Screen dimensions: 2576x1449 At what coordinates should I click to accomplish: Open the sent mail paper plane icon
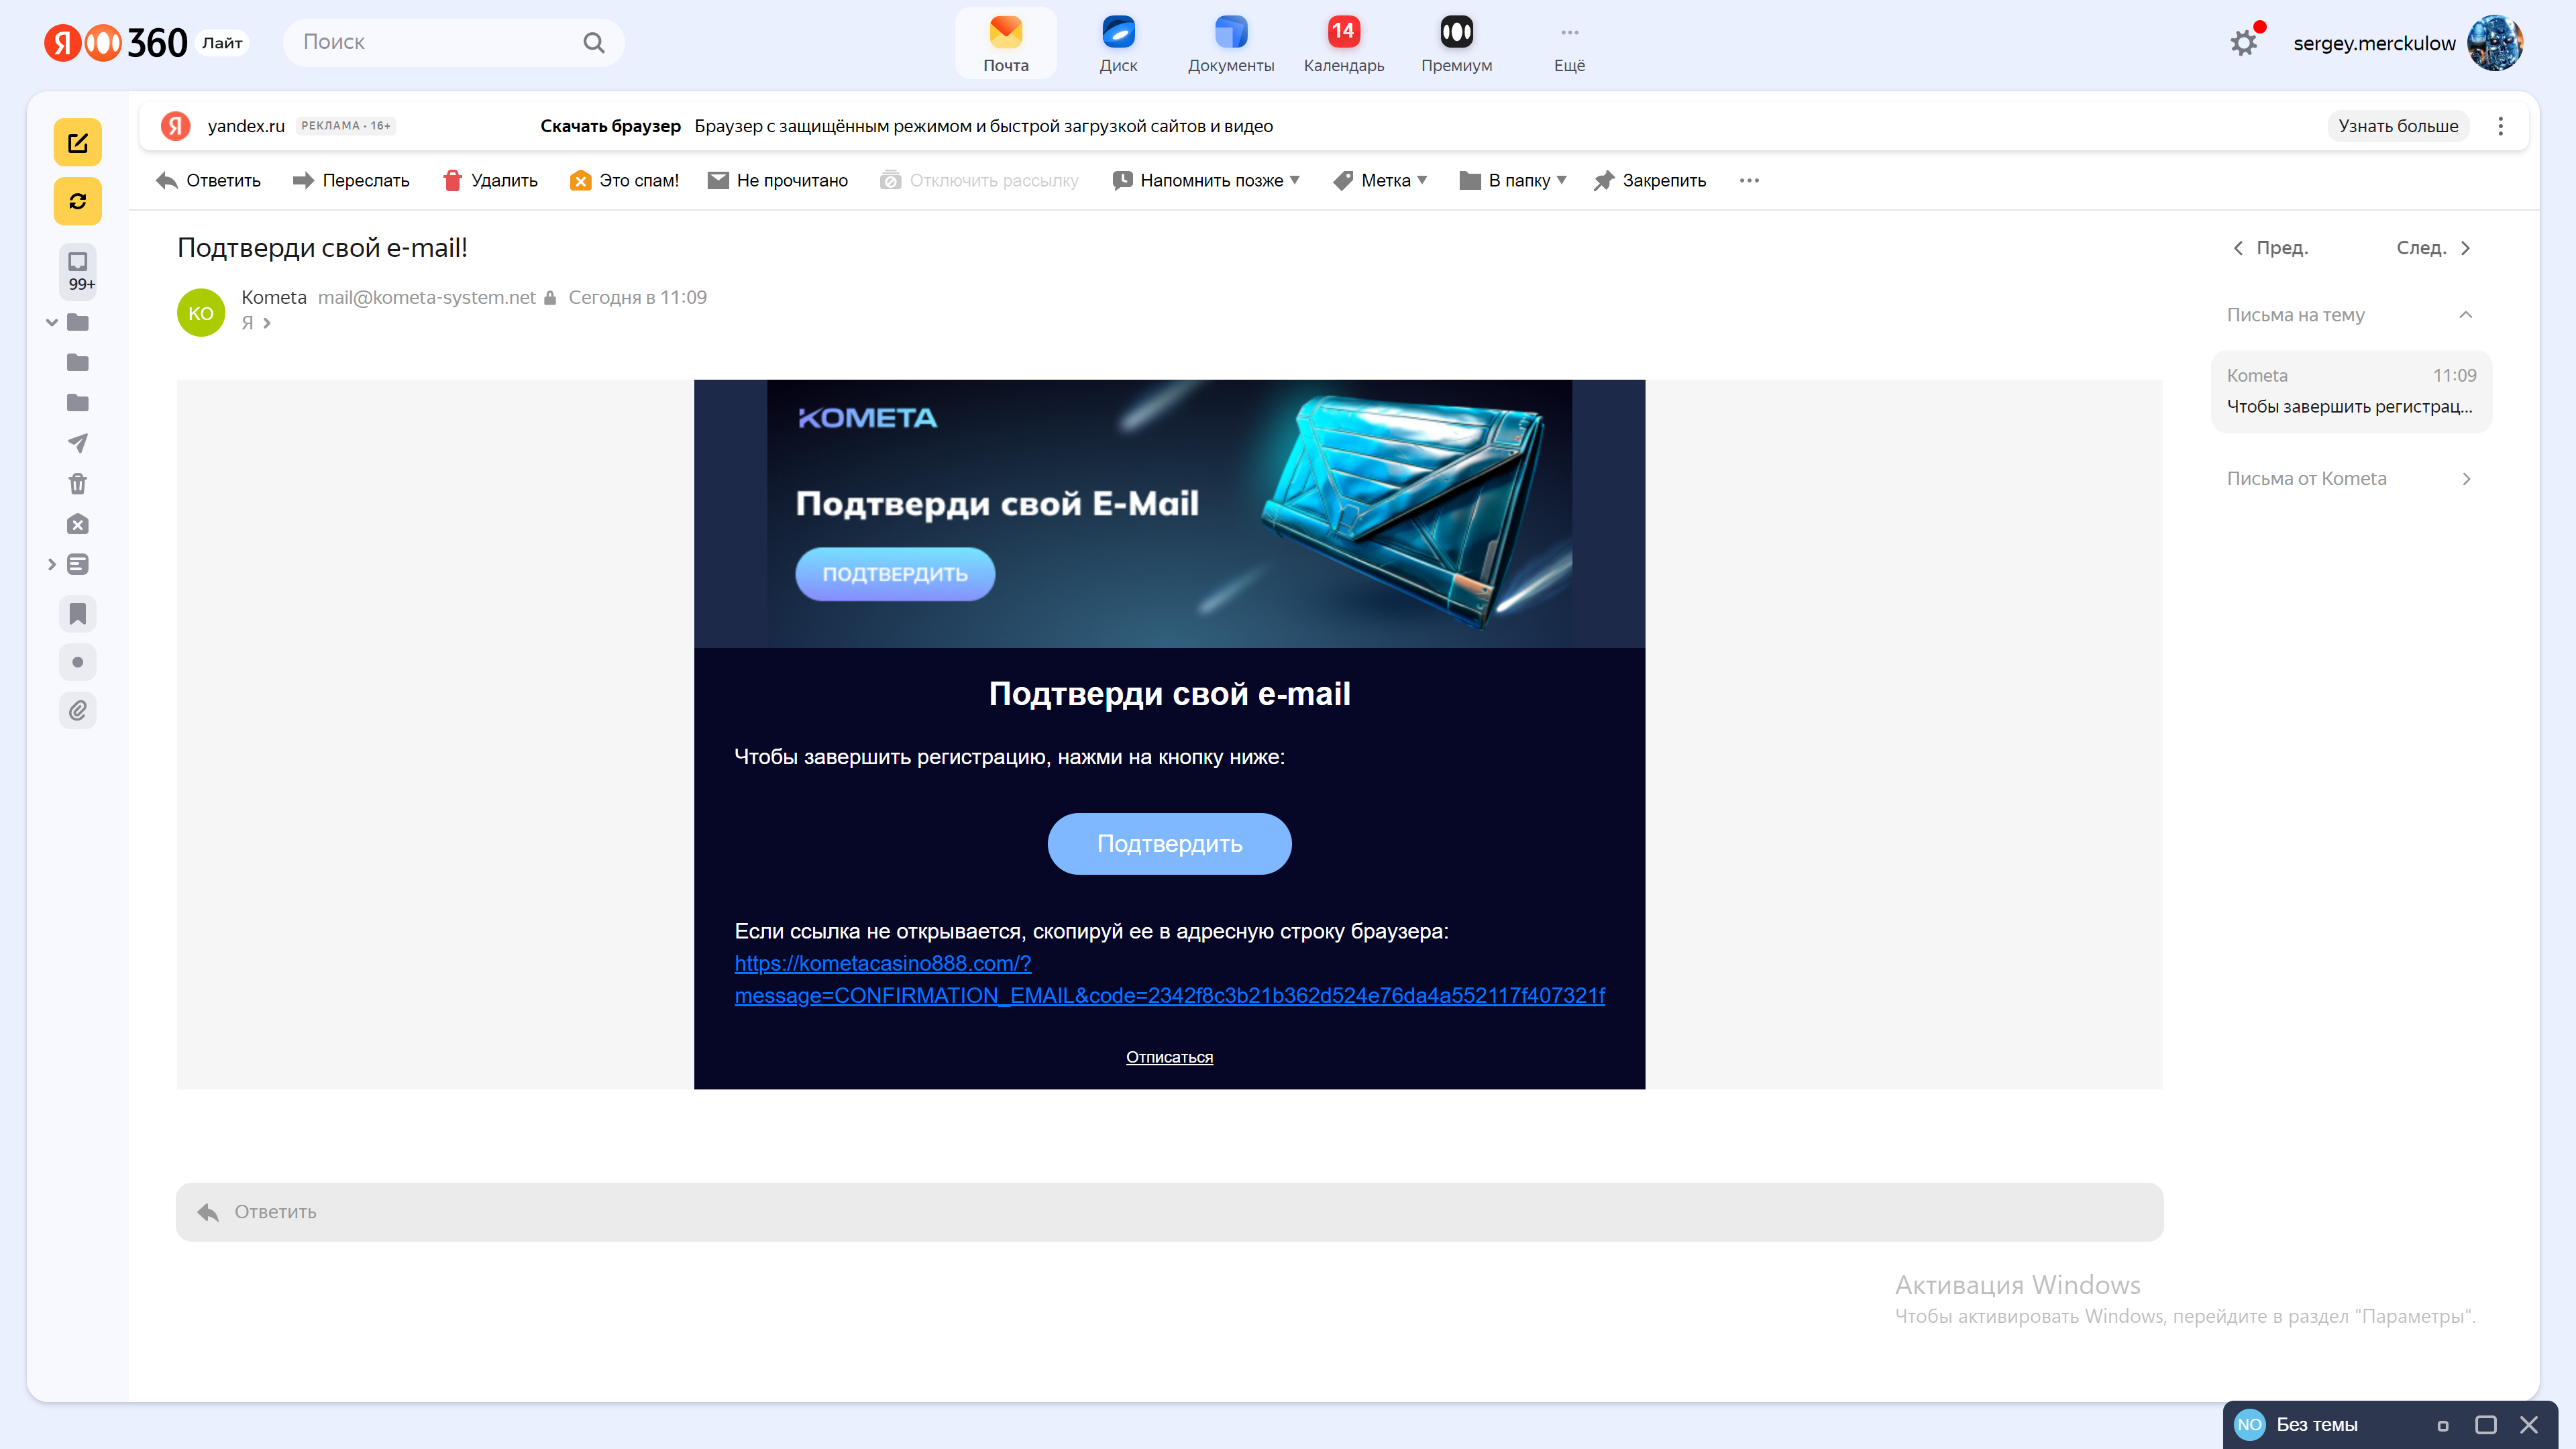click(77, 443)
